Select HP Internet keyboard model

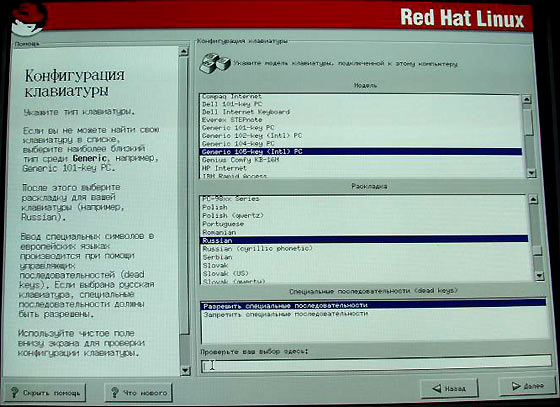pos(361,168)
